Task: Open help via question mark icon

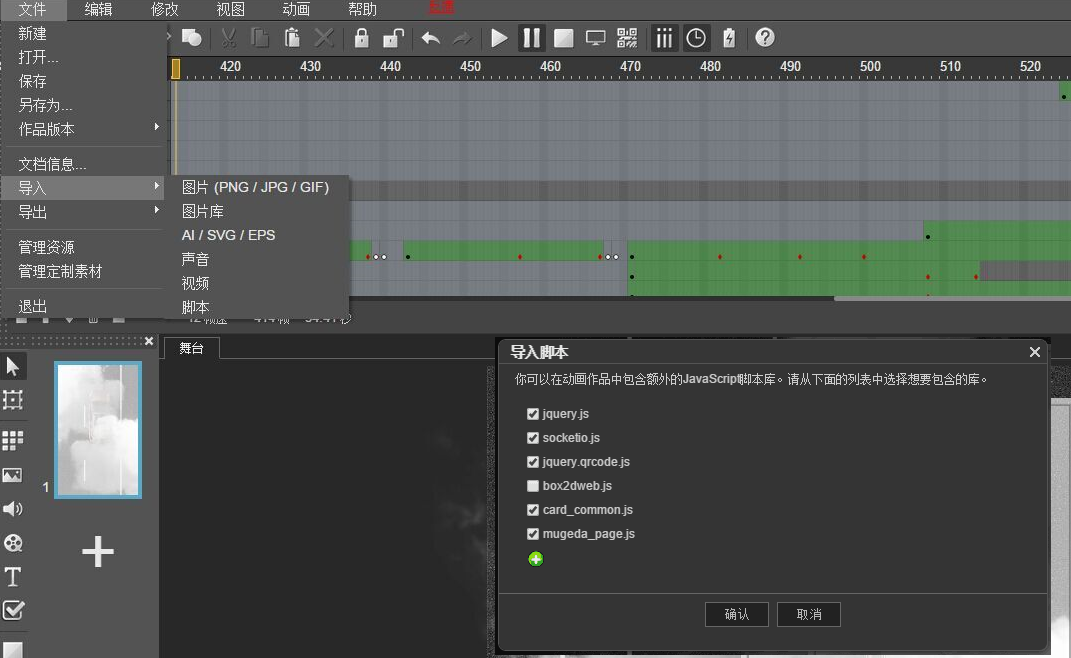Action: pos(765,38)
